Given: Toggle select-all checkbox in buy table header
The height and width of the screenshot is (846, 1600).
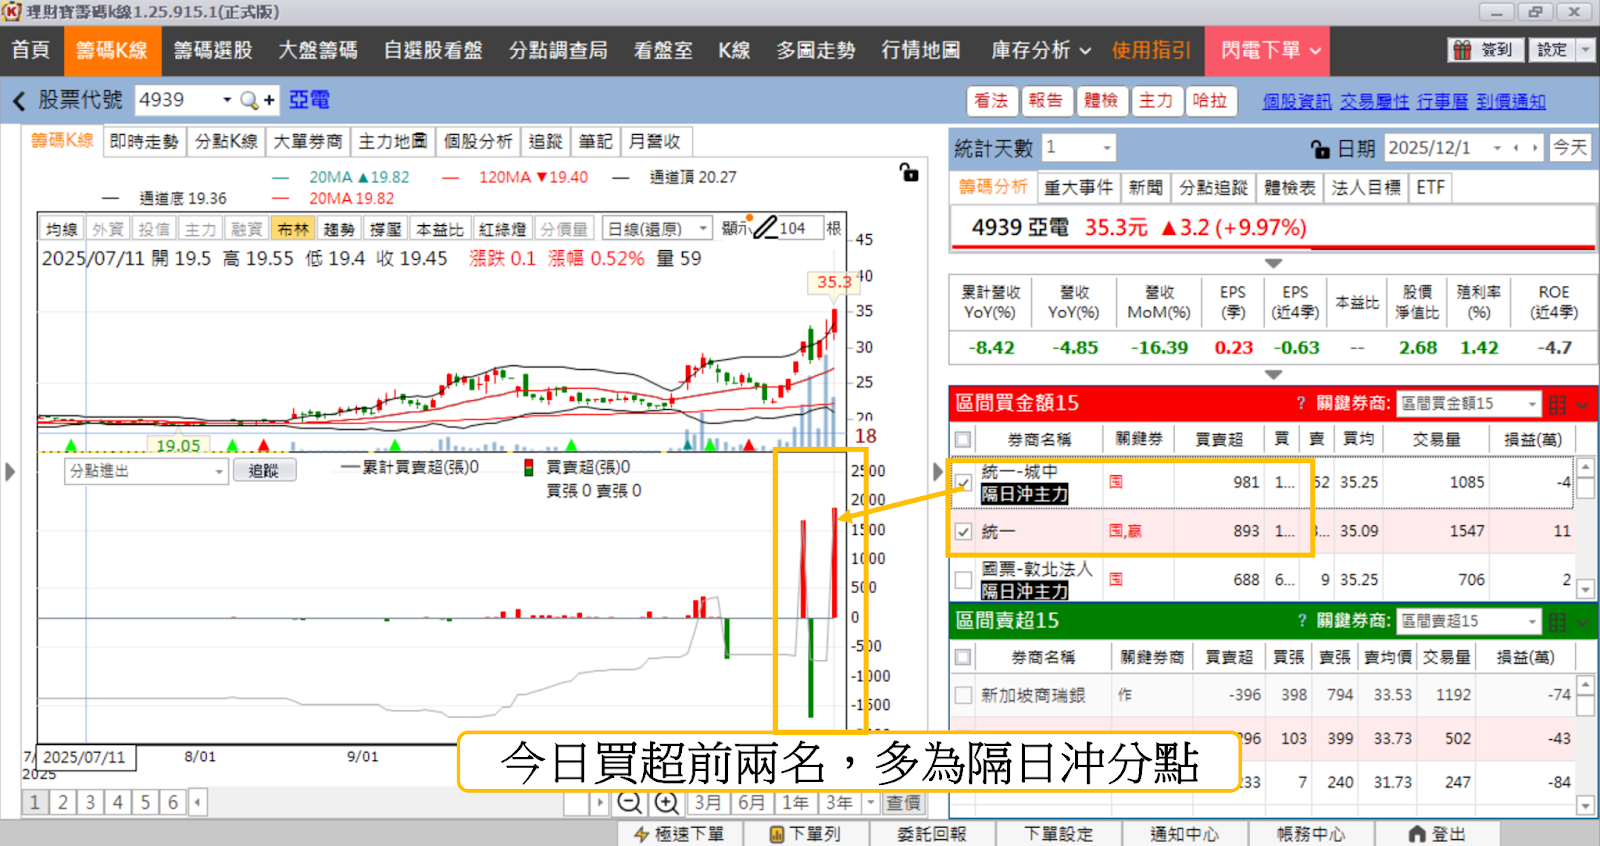Looking at the screenshot, I should coord(963,439).
